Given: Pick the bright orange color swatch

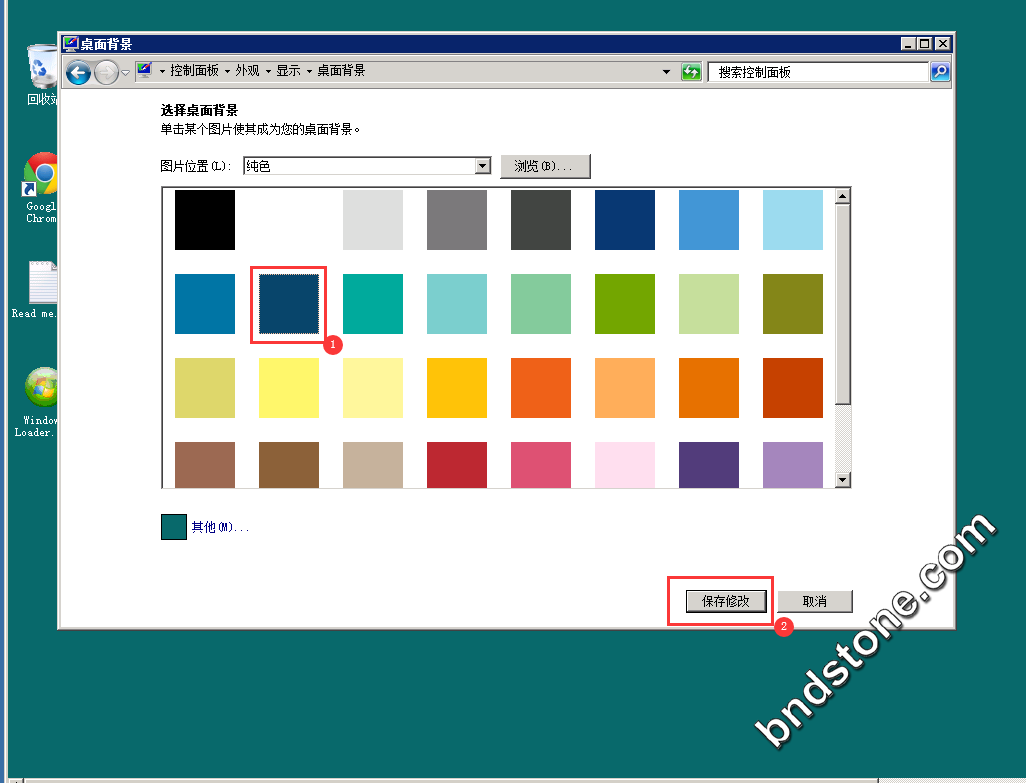Looking at the screenshot, I should point(541,388).
